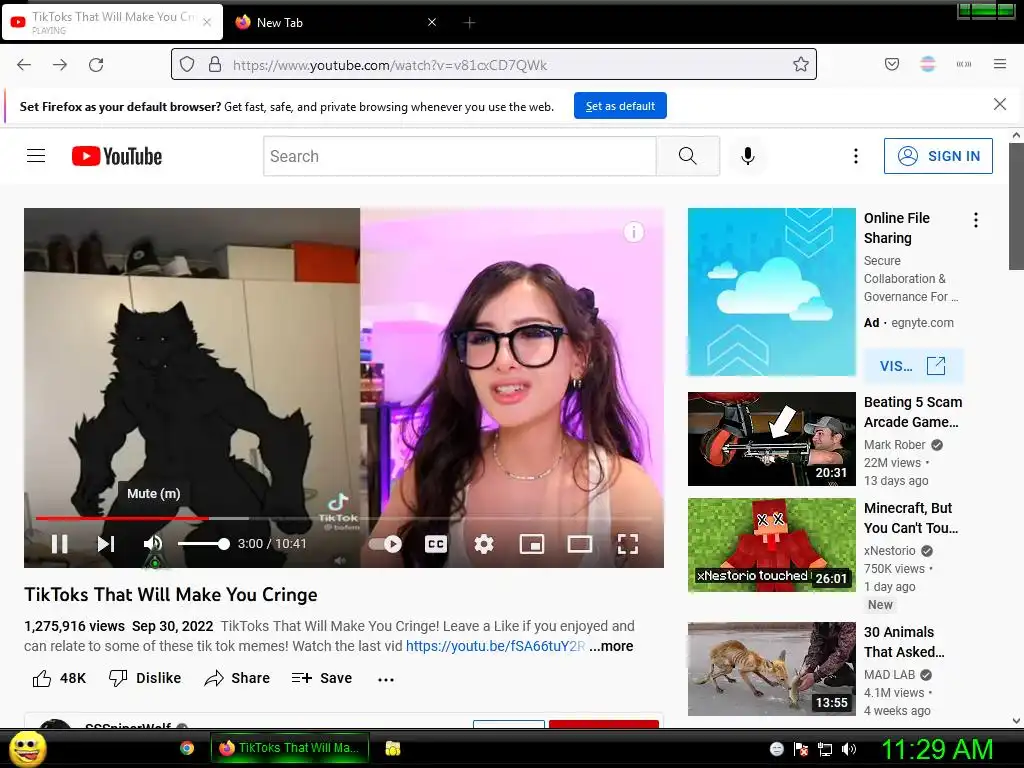This screenshot has height=768, width=1024.
Task: Go forward with browser forward arrow
Action: (60, 65)
